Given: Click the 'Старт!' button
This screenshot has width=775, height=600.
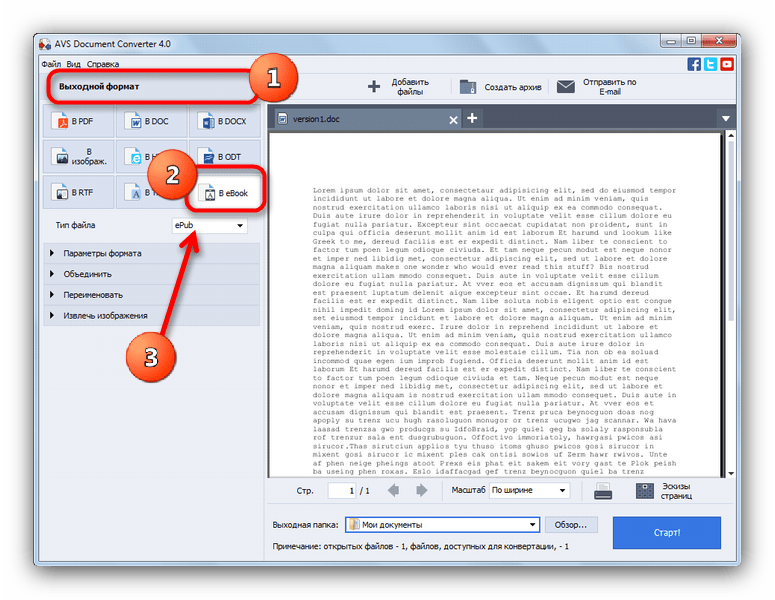Looking at the screenshot, I should coord(667,533).
